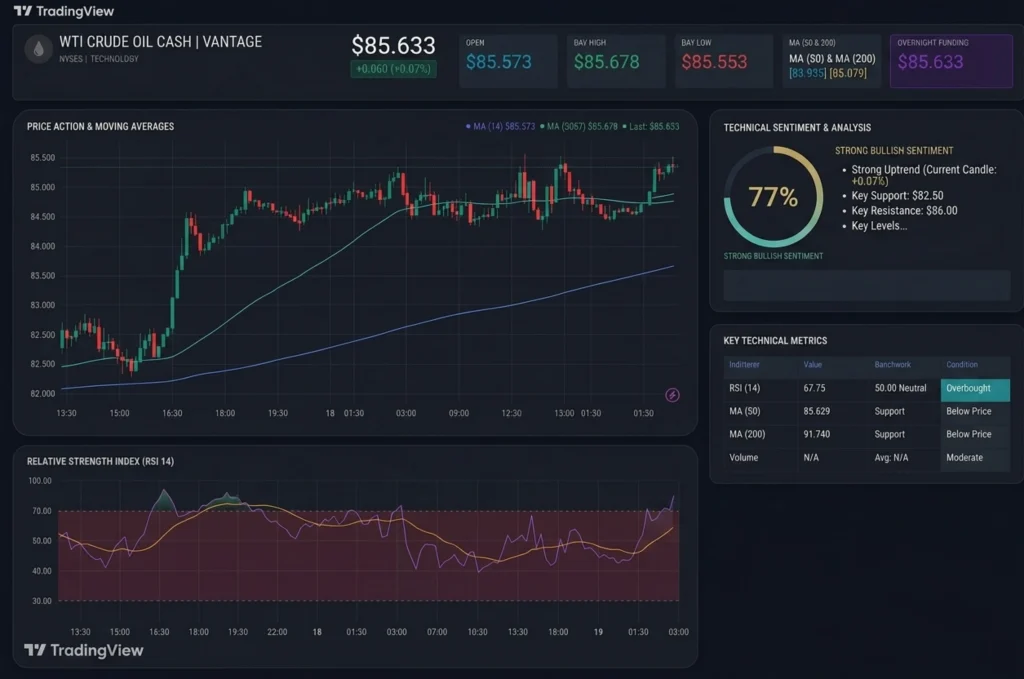Click the lightning bolt icon in the price chart

672,395
